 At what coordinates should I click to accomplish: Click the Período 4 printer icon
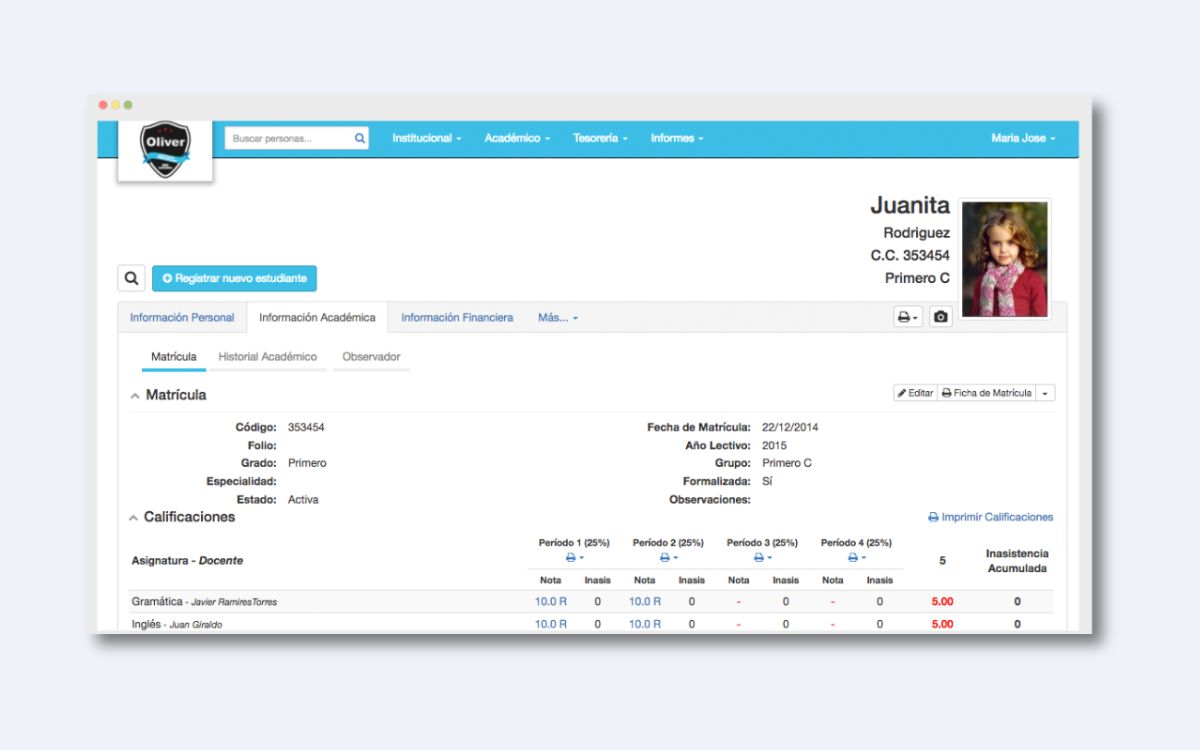point(855,558)
